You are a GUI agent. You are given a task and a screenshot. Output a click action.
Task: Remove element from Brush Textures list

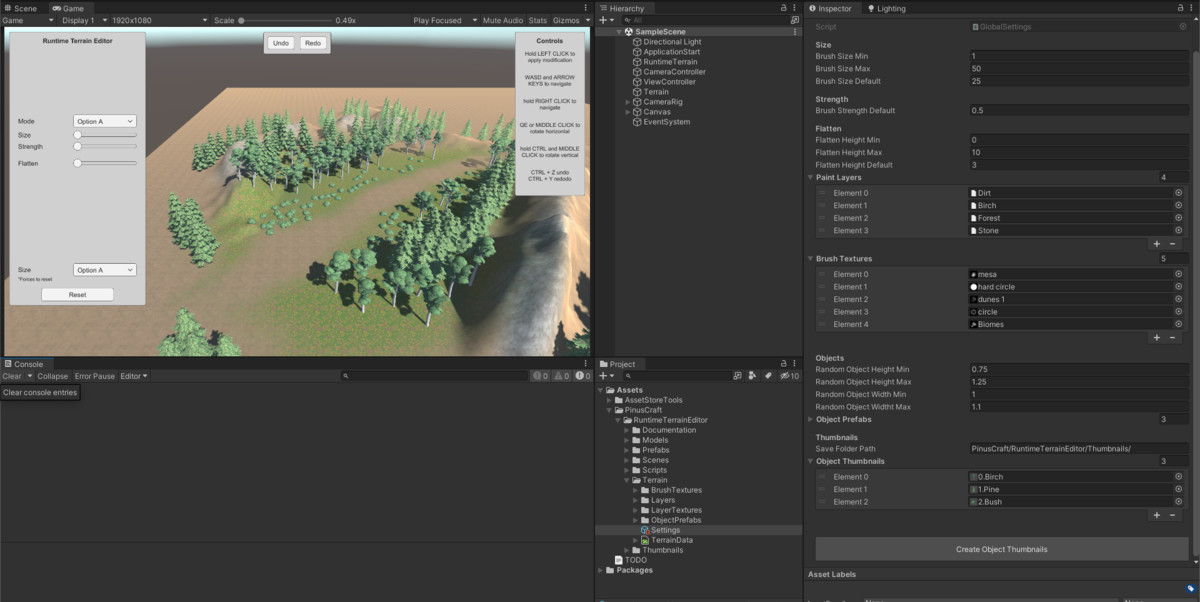[1173, 337]
